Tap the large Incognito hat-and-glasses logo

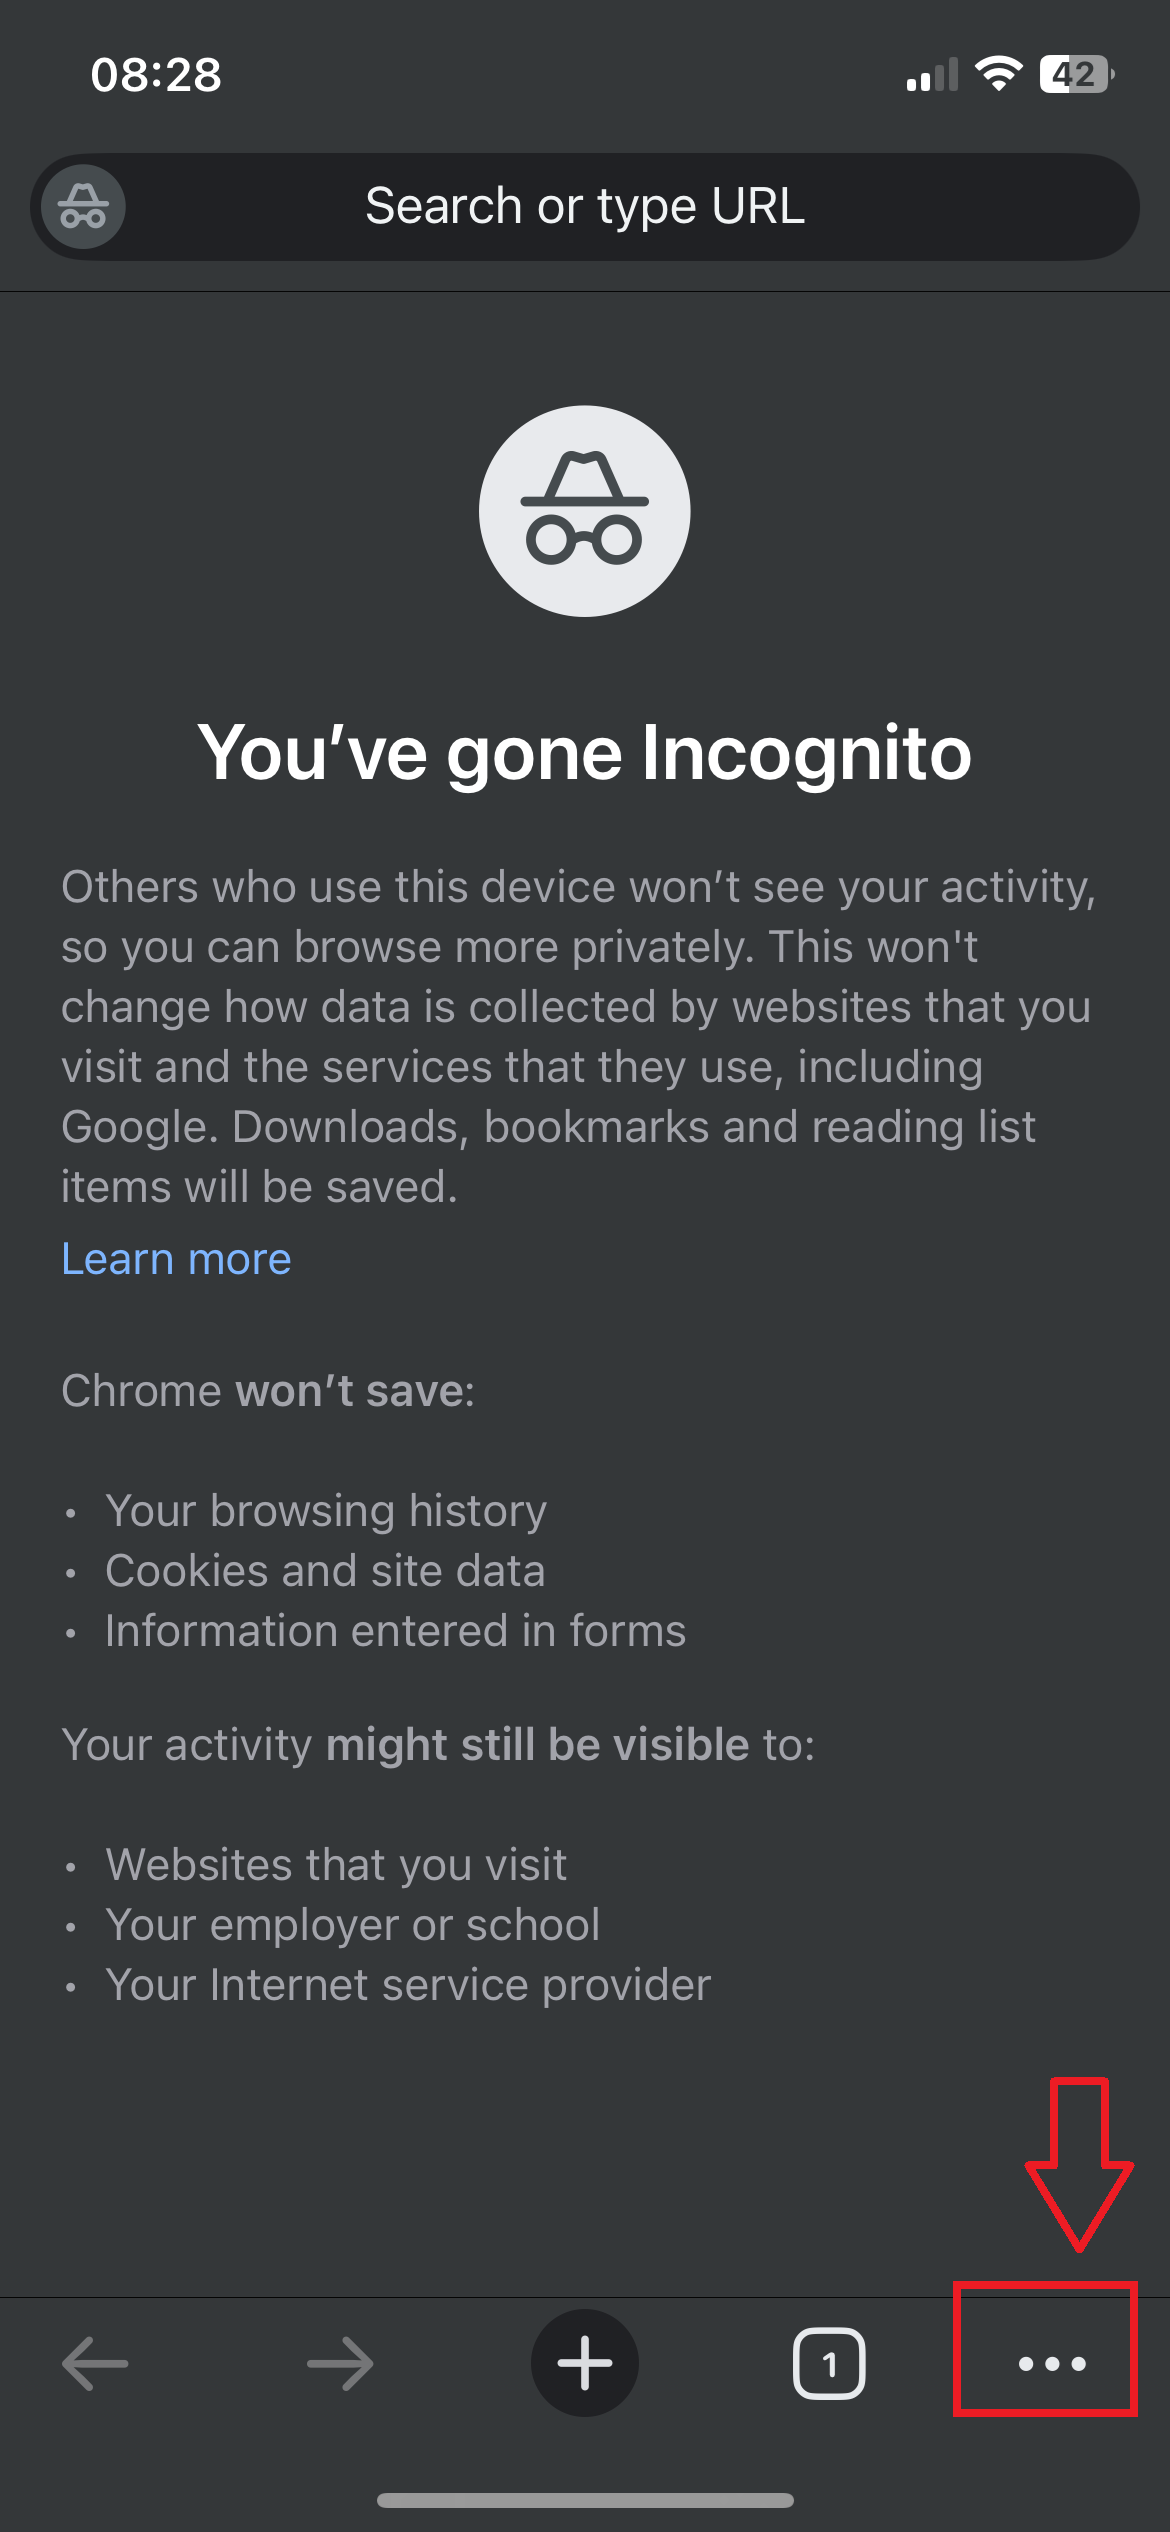[585, 511]
